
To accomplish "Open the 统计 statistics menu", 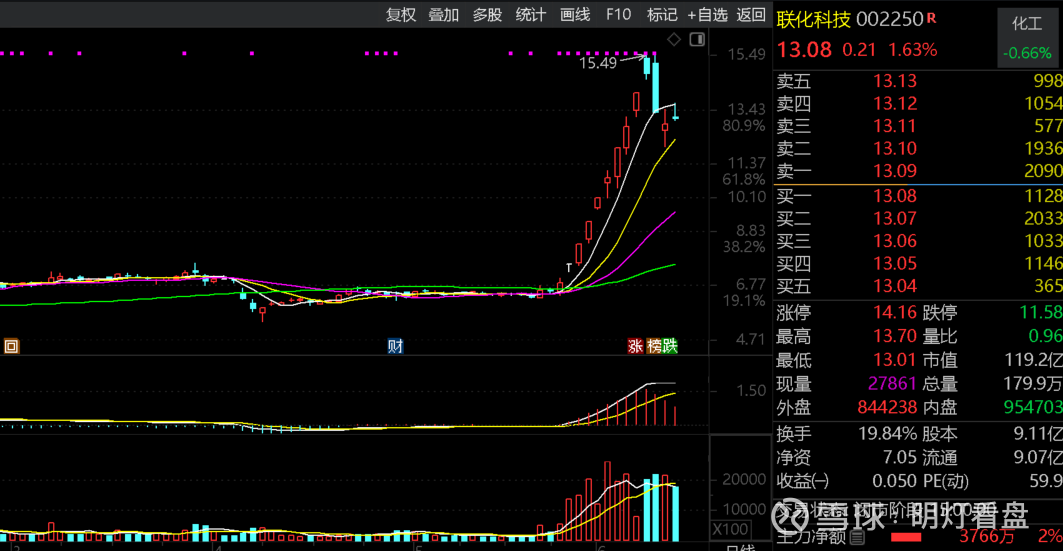I will [531, 14].
